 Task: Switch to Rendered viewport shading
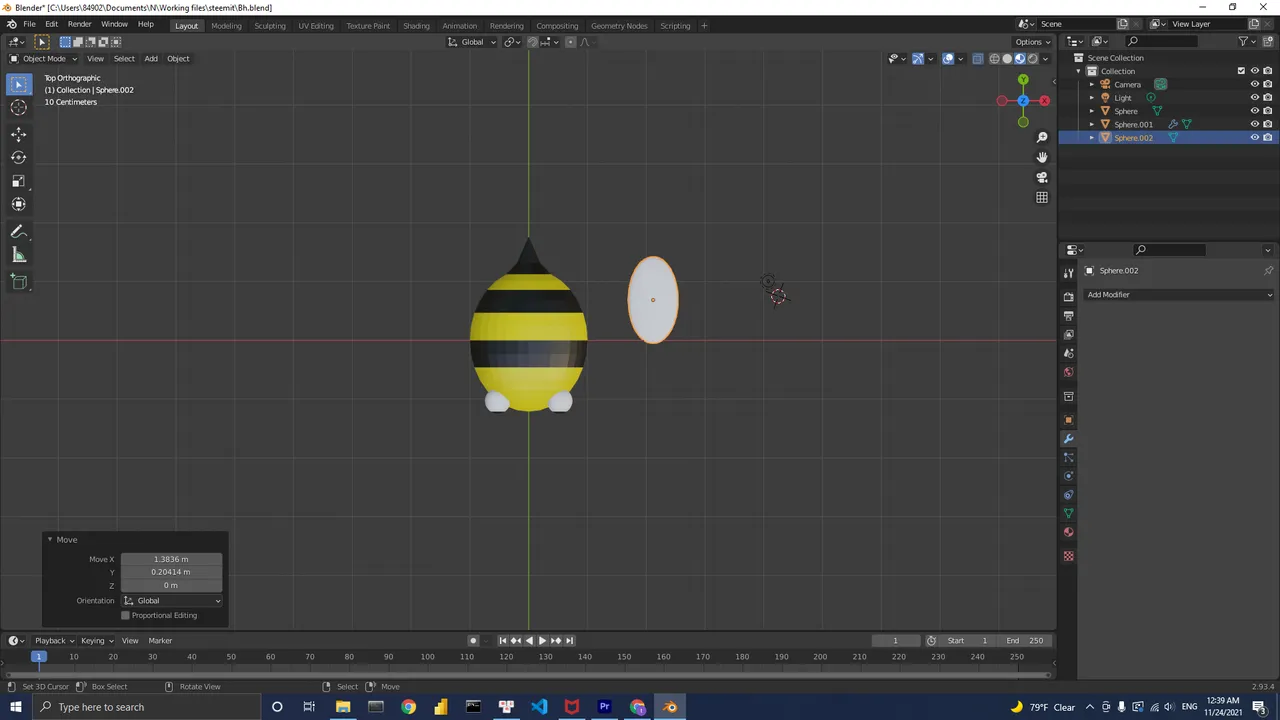1033,58
